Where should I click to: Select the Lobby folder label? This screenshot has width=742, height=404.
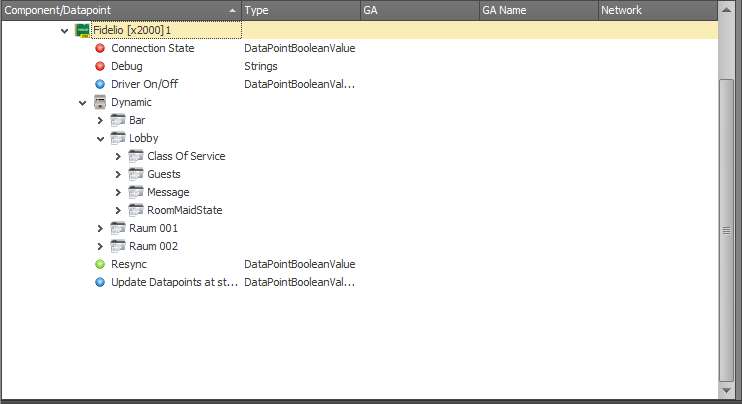143,138
